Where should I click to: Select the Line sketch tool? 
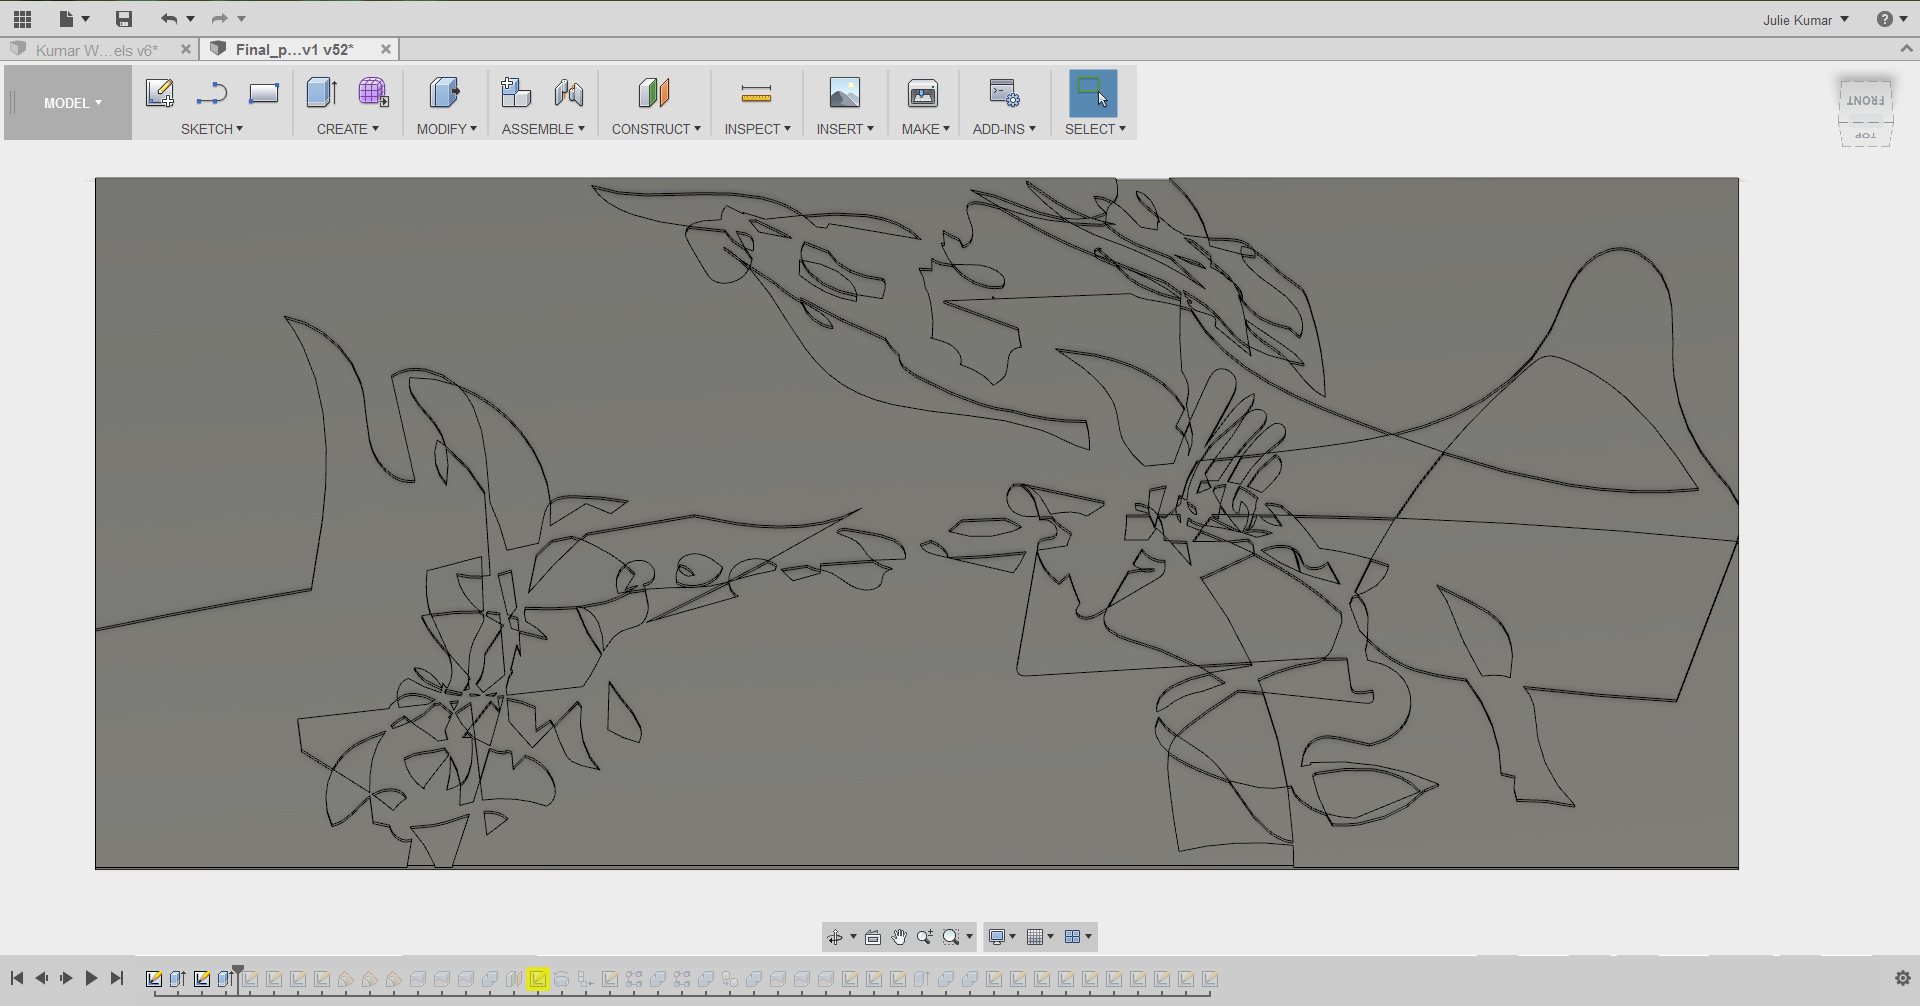pos(212,93)
